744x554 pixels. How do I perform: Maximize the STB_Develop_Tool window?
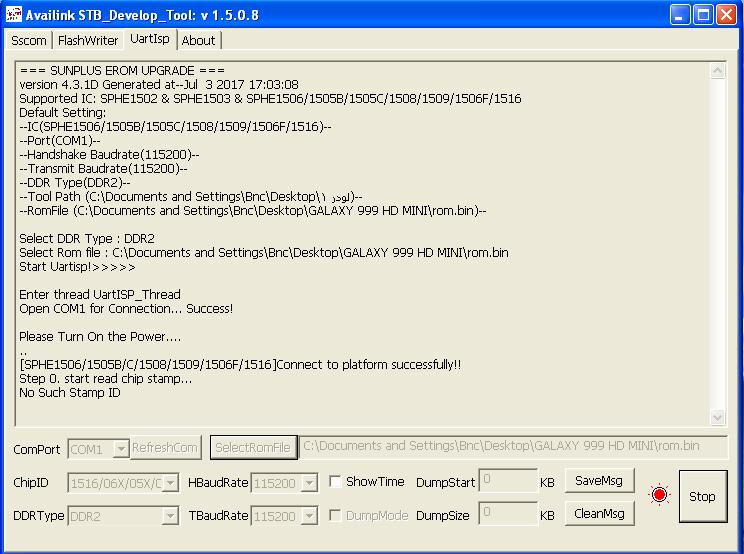click(703, 15)
